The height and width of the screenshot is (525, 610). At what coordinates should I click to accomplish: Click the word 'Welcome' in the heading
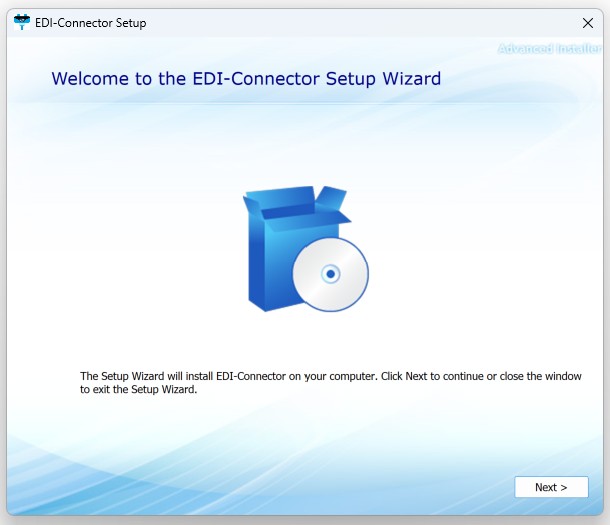coord(94,79)
